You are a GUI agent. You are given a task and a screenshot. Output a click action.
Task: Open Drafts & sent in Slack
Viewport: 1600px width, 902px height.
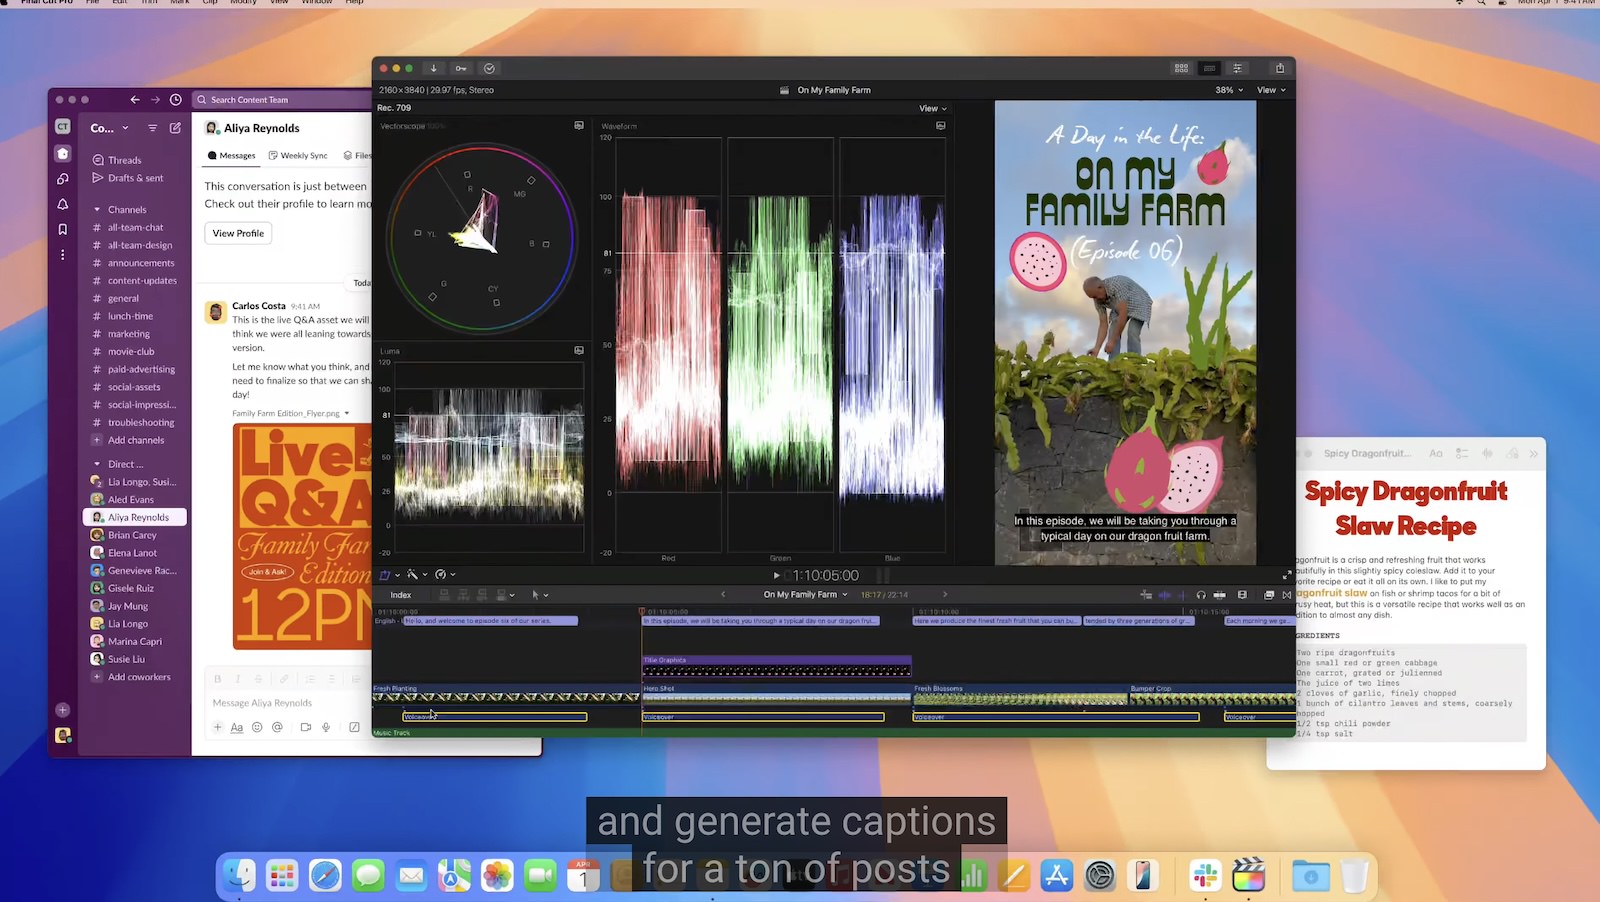[x=136, y=178]
